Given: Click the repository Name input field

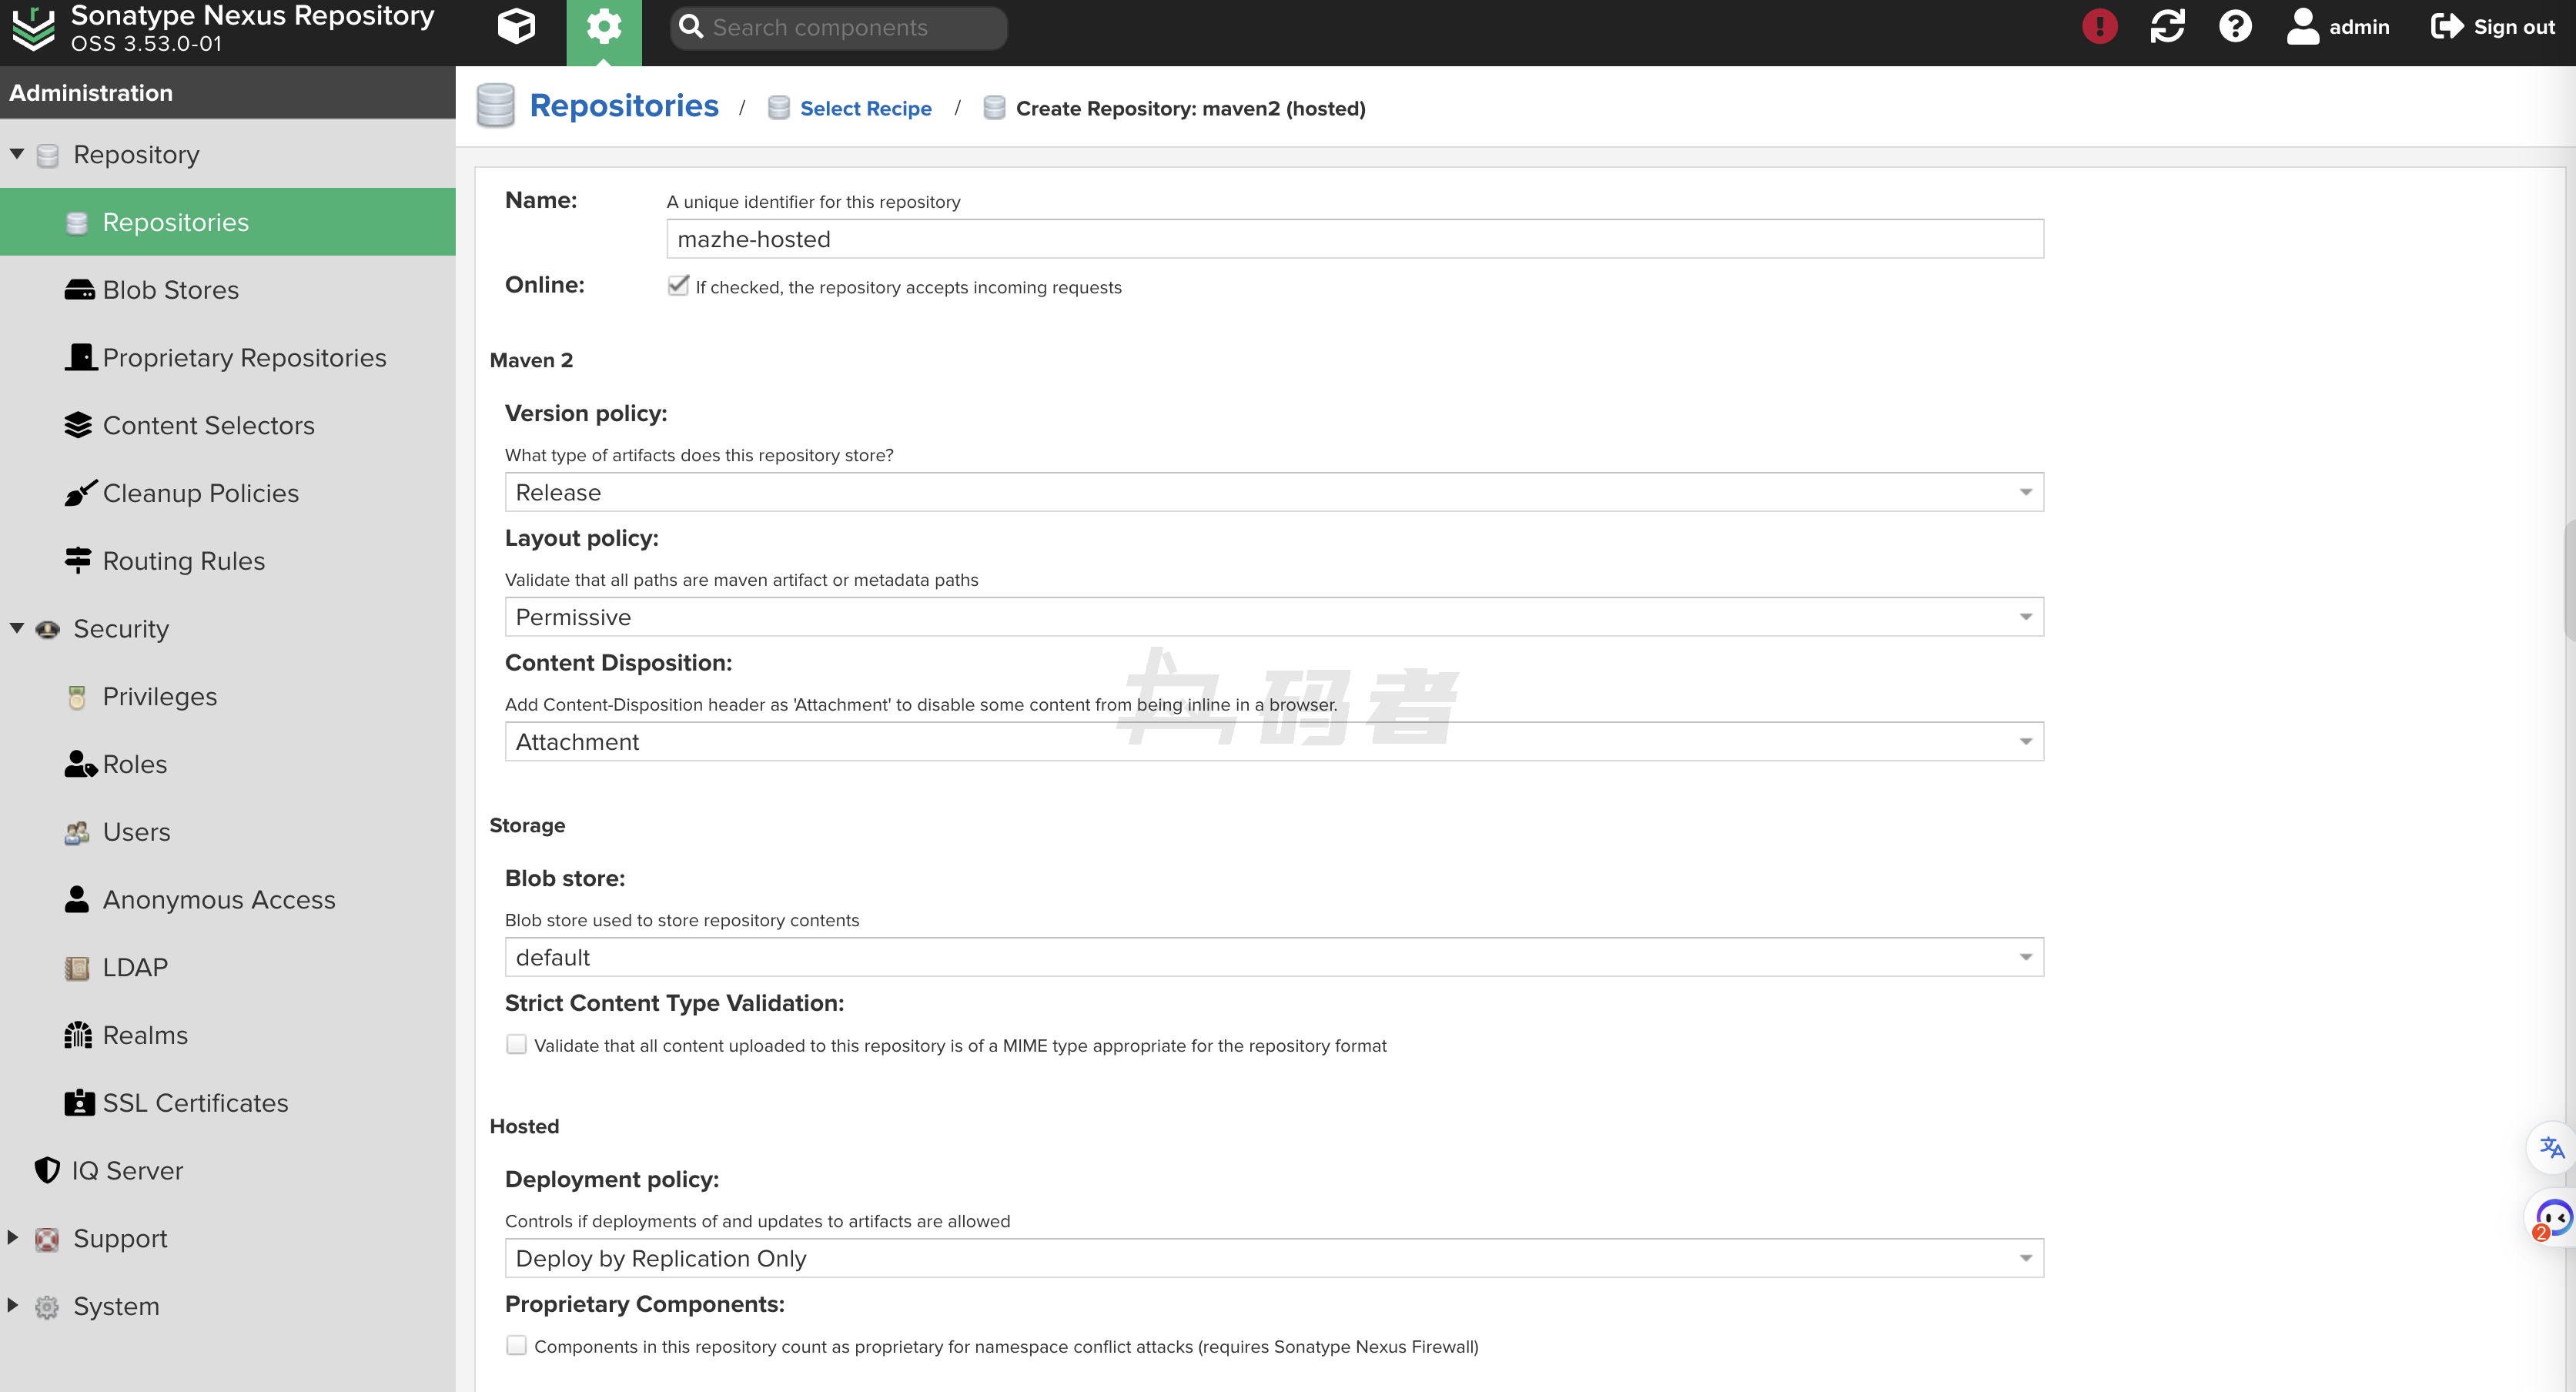Looking at the screenshot, I should tap(1354, 239).
